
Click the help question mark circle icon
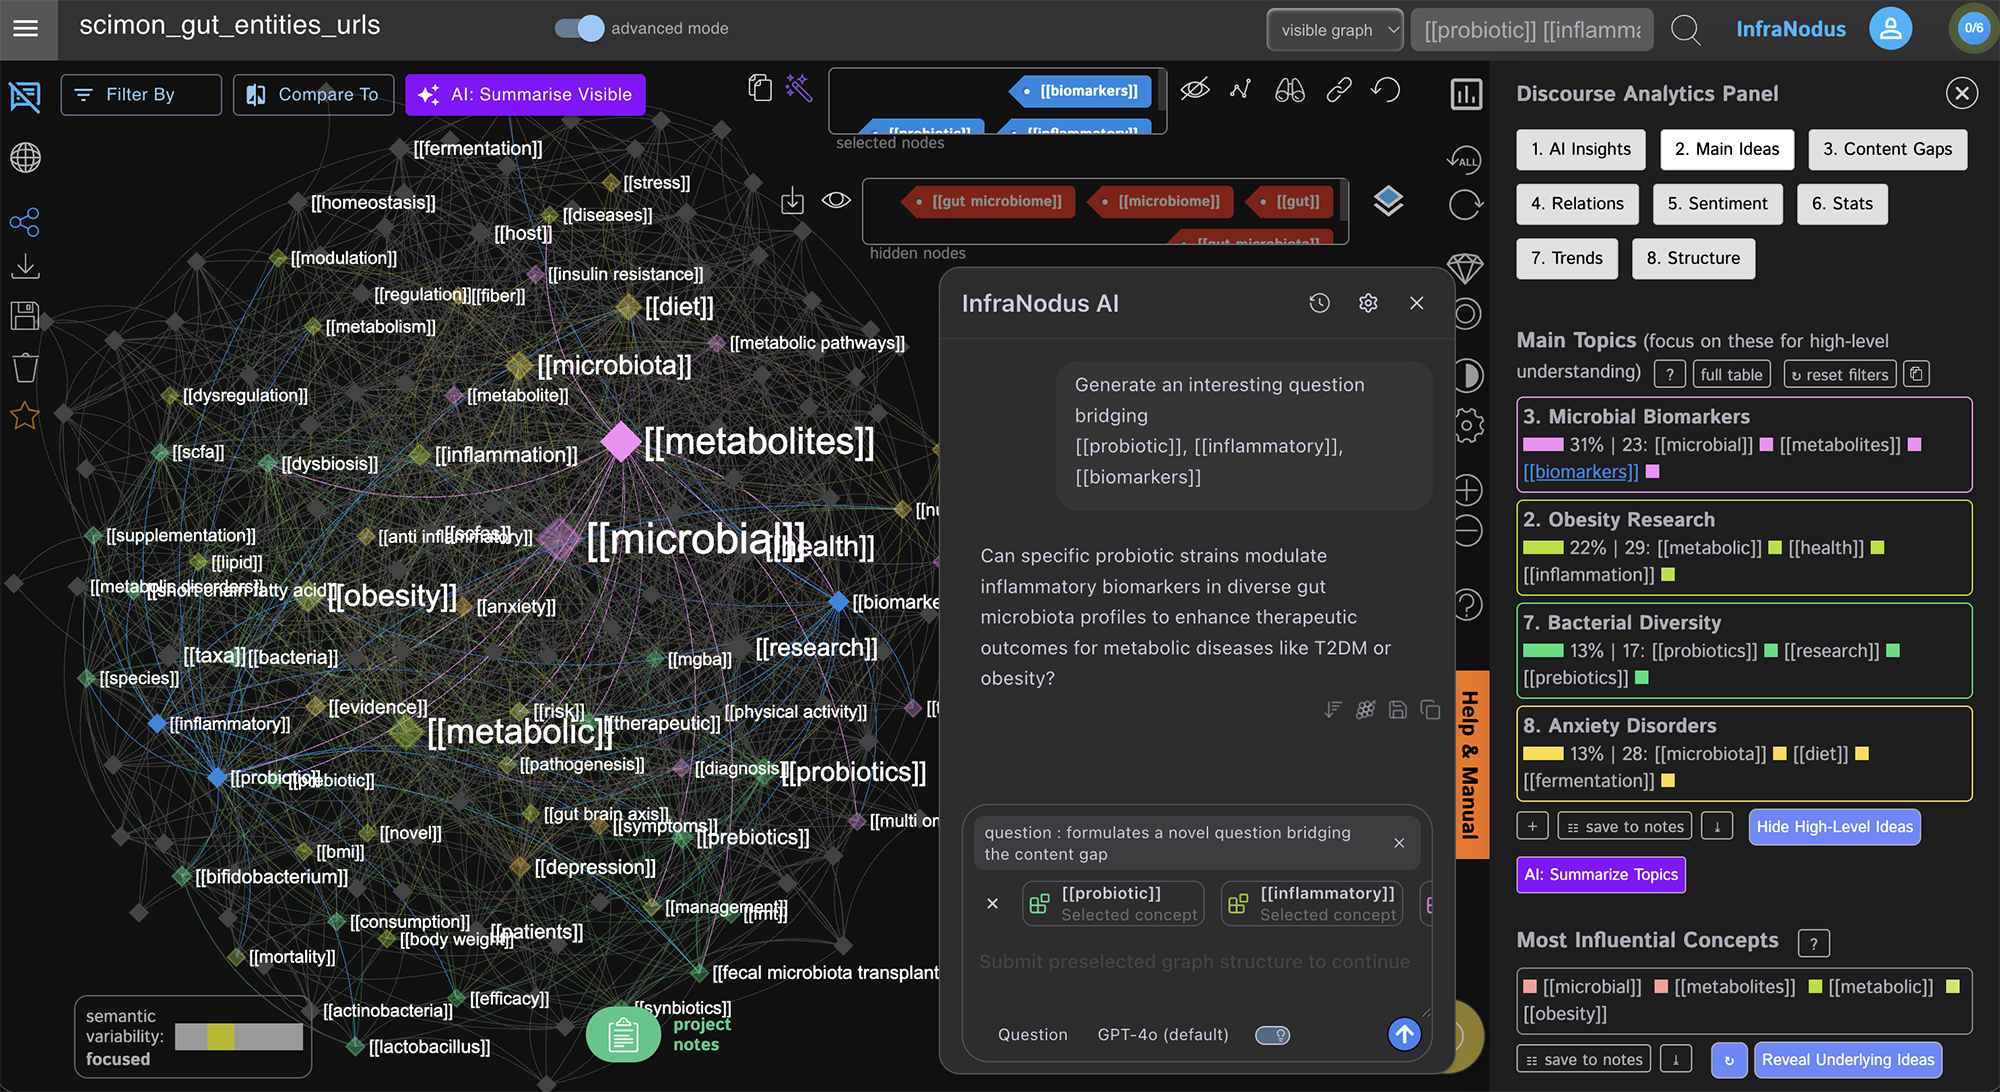[x=1467, y=605]
